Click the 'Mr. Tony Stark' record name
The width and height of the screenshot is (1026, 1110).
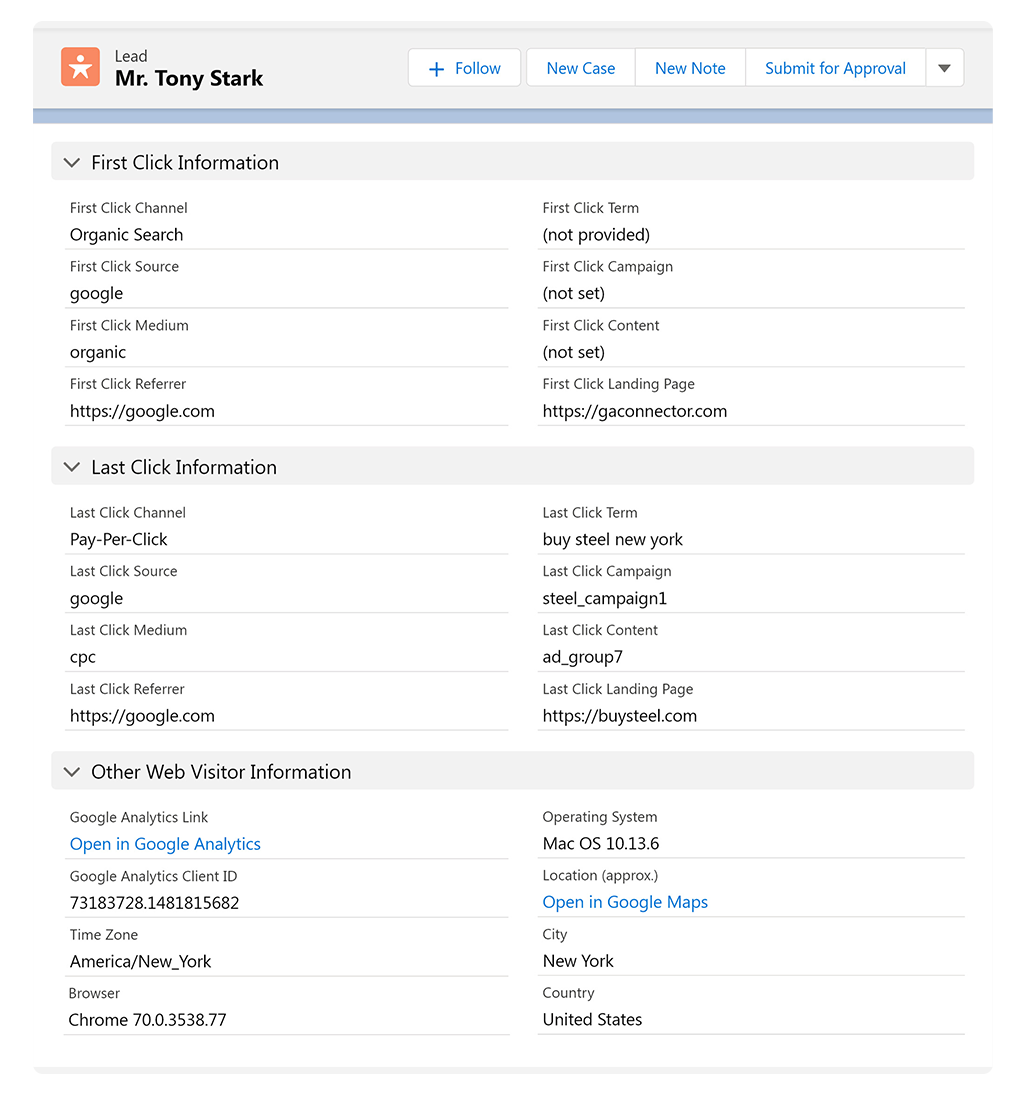point(188,79)
